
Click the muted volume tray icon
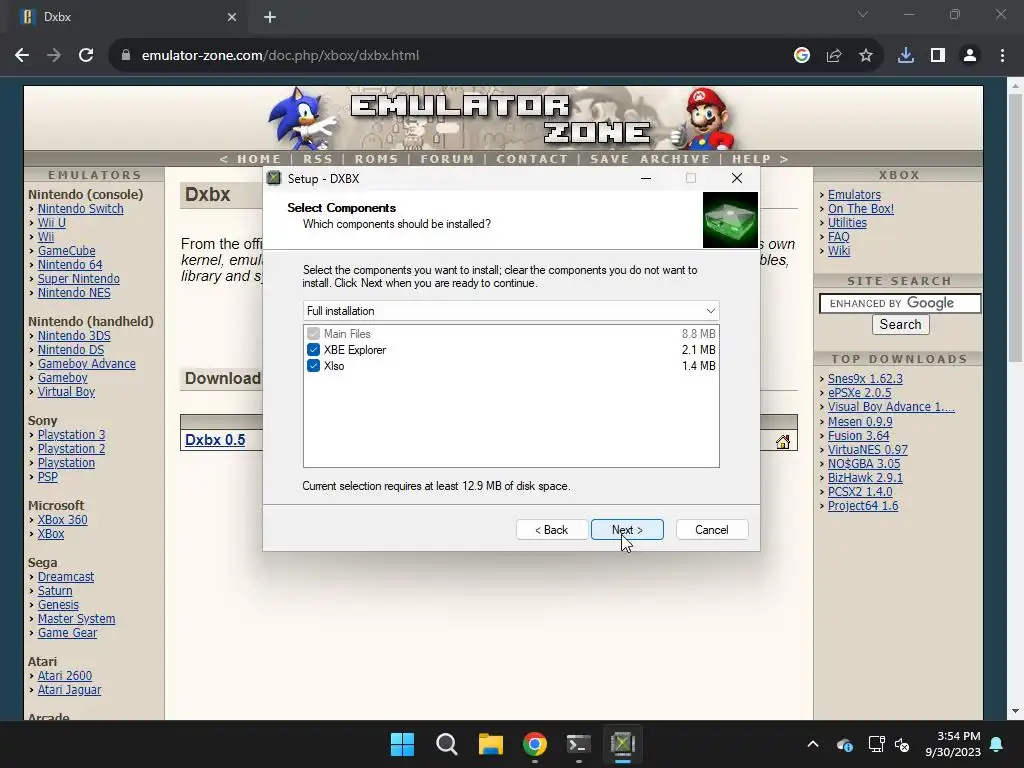903,744
